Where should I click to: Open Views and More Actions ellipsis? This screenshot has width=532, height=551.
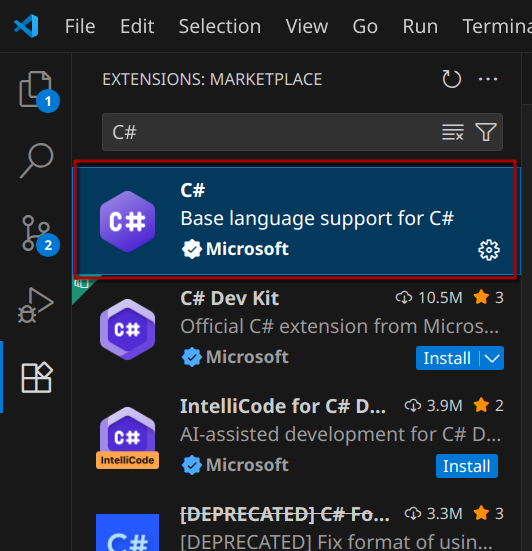[x=488, y=79]
